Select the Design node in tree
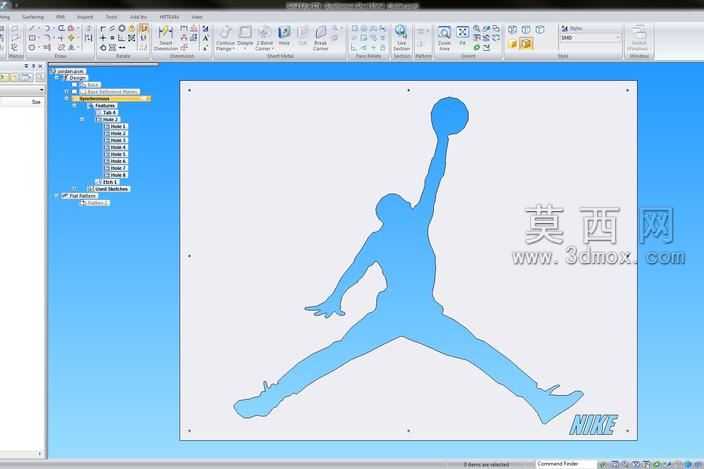This screenshot has height=469, width=704. (x=77, y=78)
